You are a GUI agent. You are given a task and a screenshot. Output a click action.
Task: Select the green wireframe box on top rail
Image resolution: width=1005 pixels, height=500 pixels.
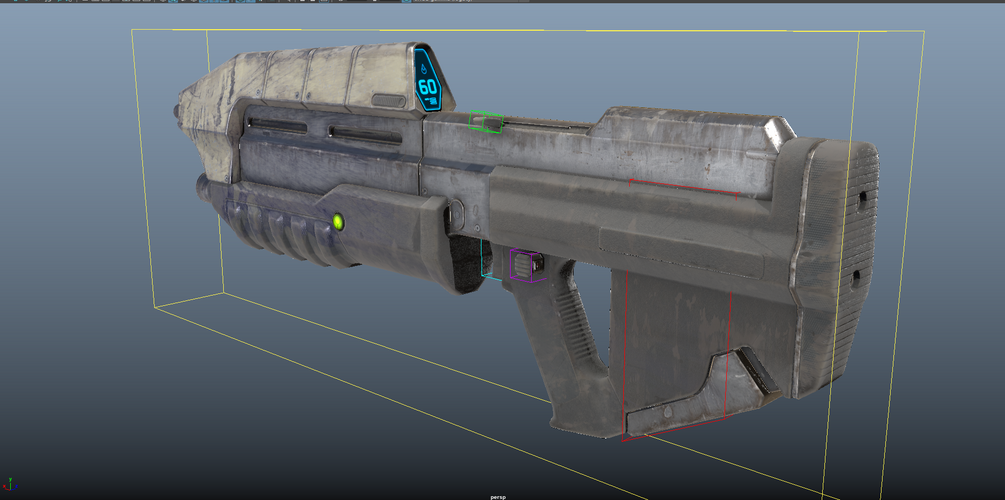pos(486,121)
